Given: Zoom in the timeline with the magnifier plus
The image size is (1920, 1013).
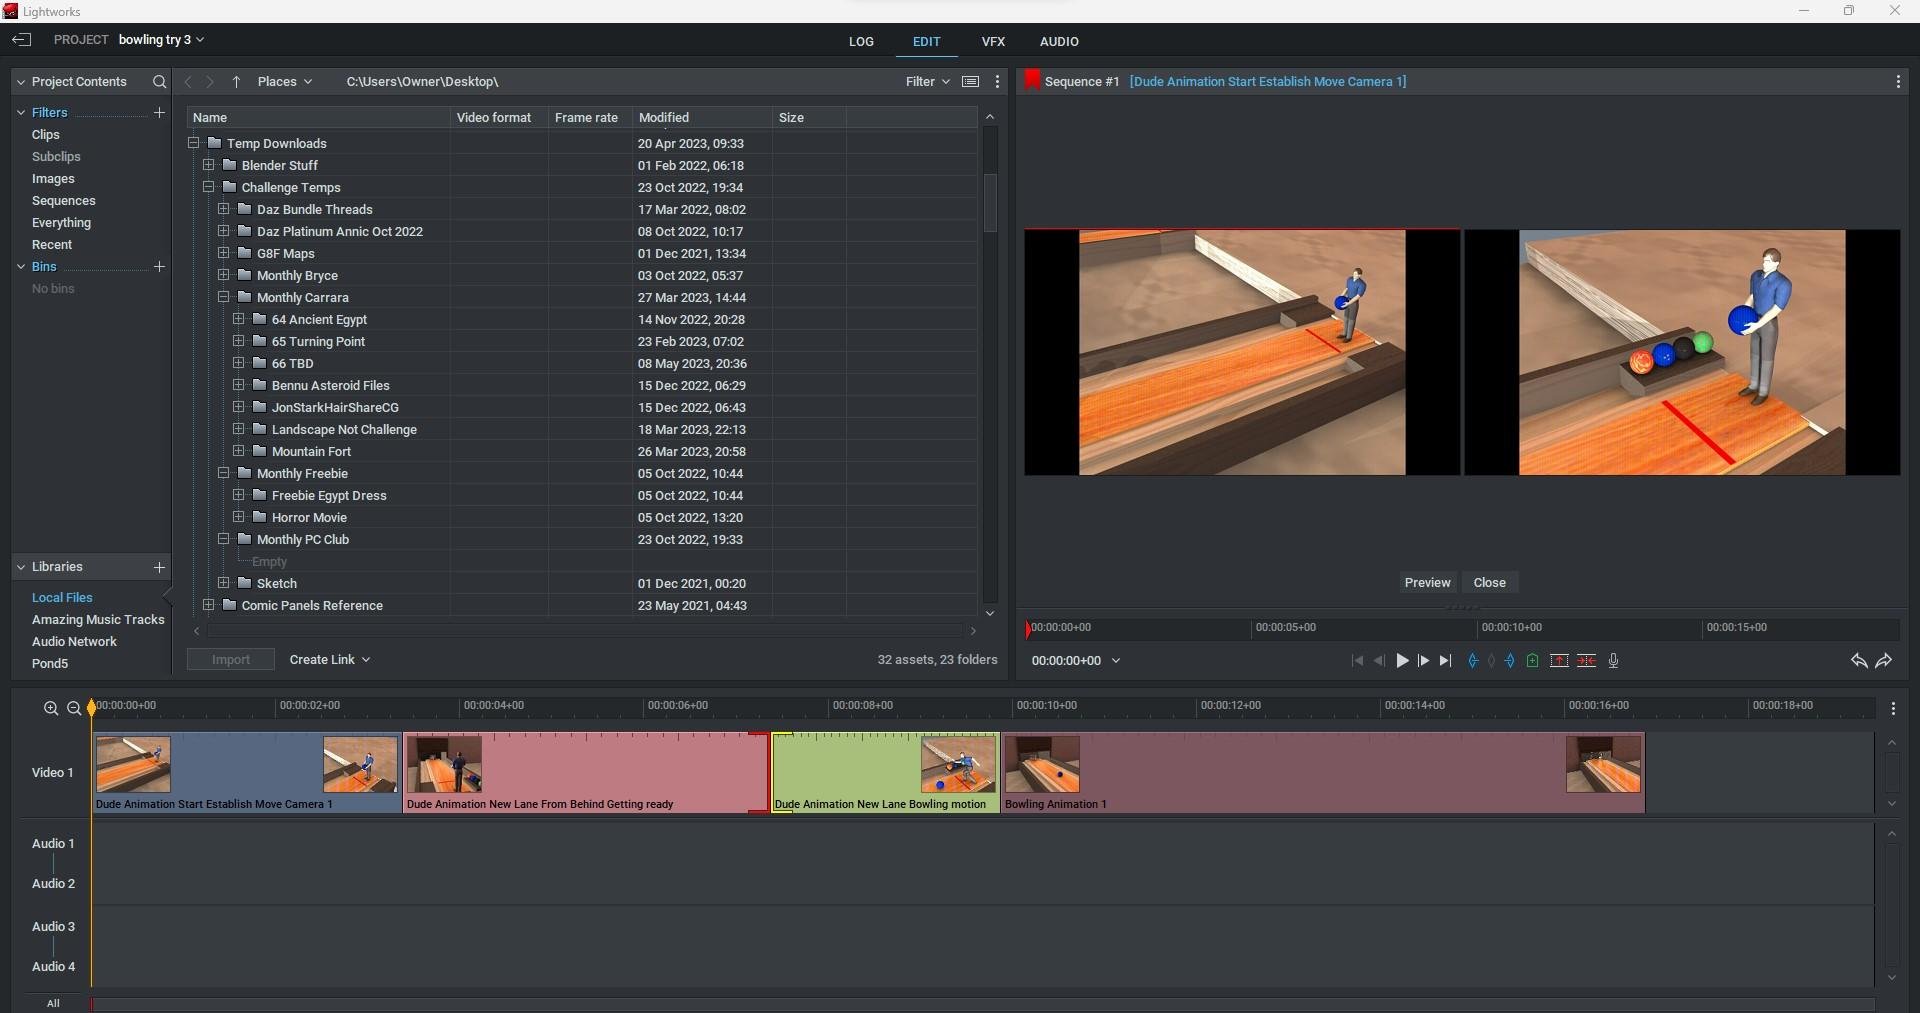Looking at the screenshot, I should [51, 708].
